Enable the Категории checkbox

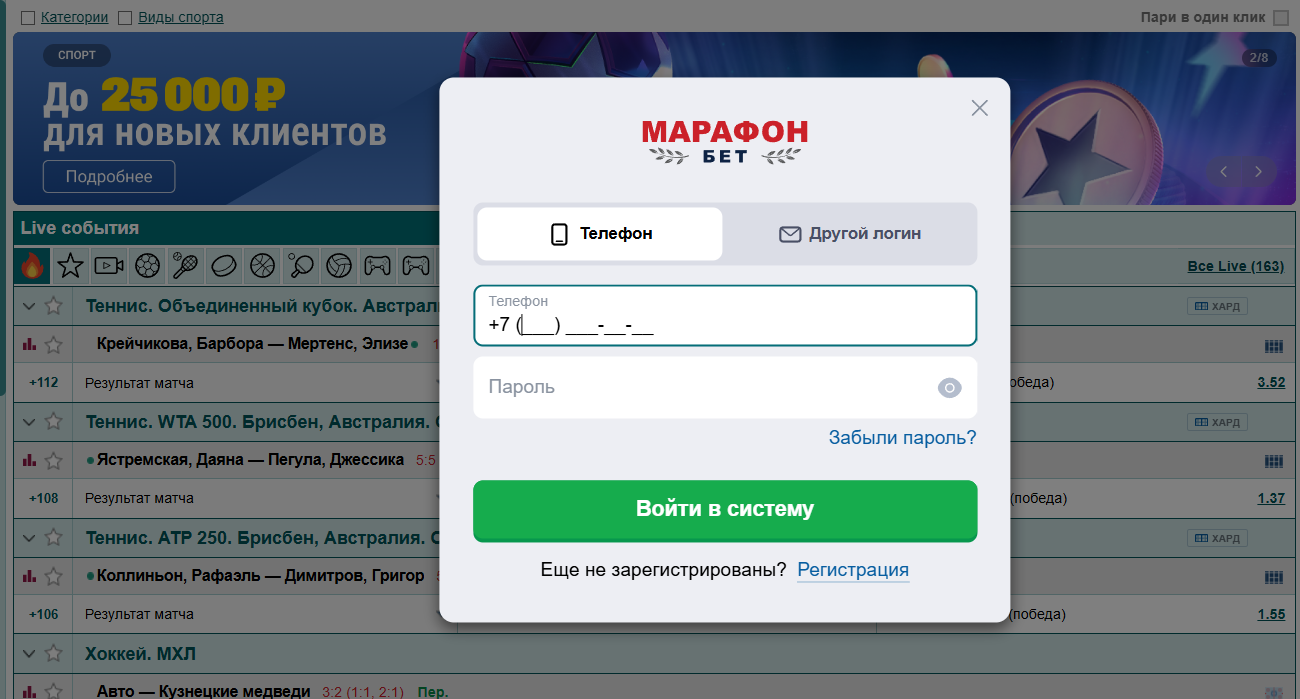click(x=25, y=16)
